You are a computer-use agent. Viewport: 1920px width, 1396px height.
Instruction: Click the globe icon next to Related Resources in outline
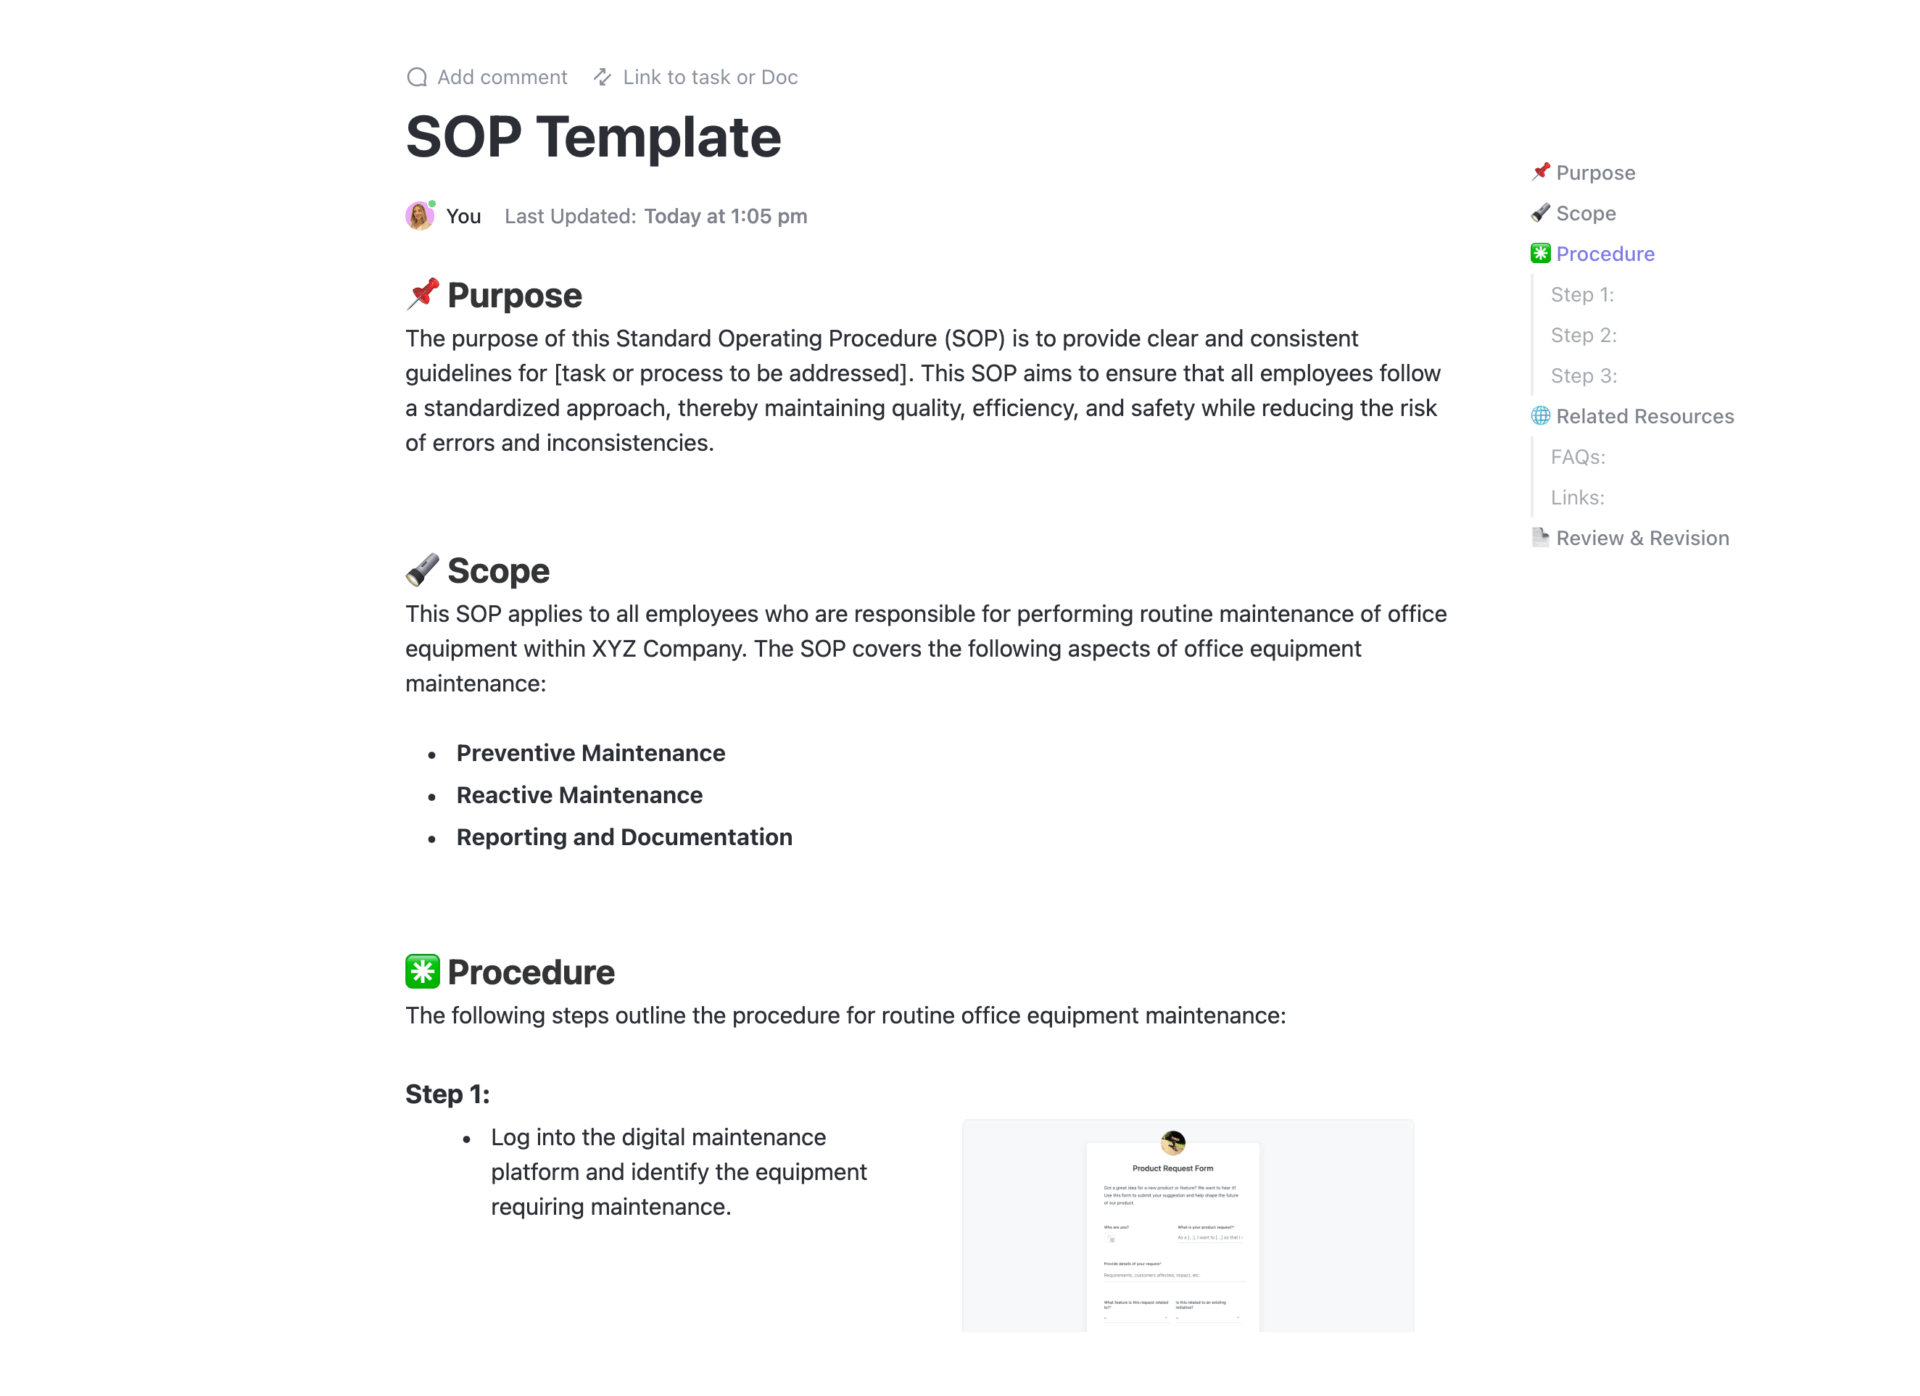tap(1540, 416)
